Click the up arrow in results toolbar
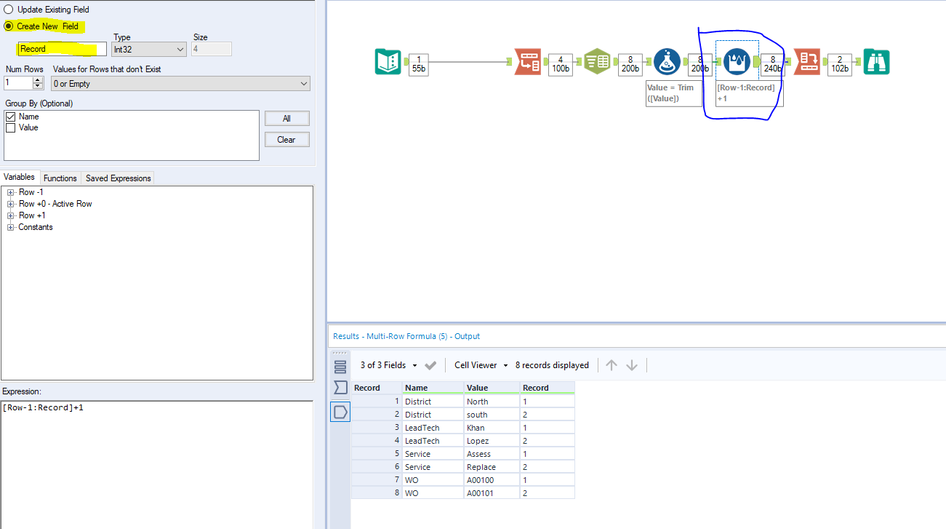This screenshot has width=946, height=529. pyautogui.click(x=611, y=366)
